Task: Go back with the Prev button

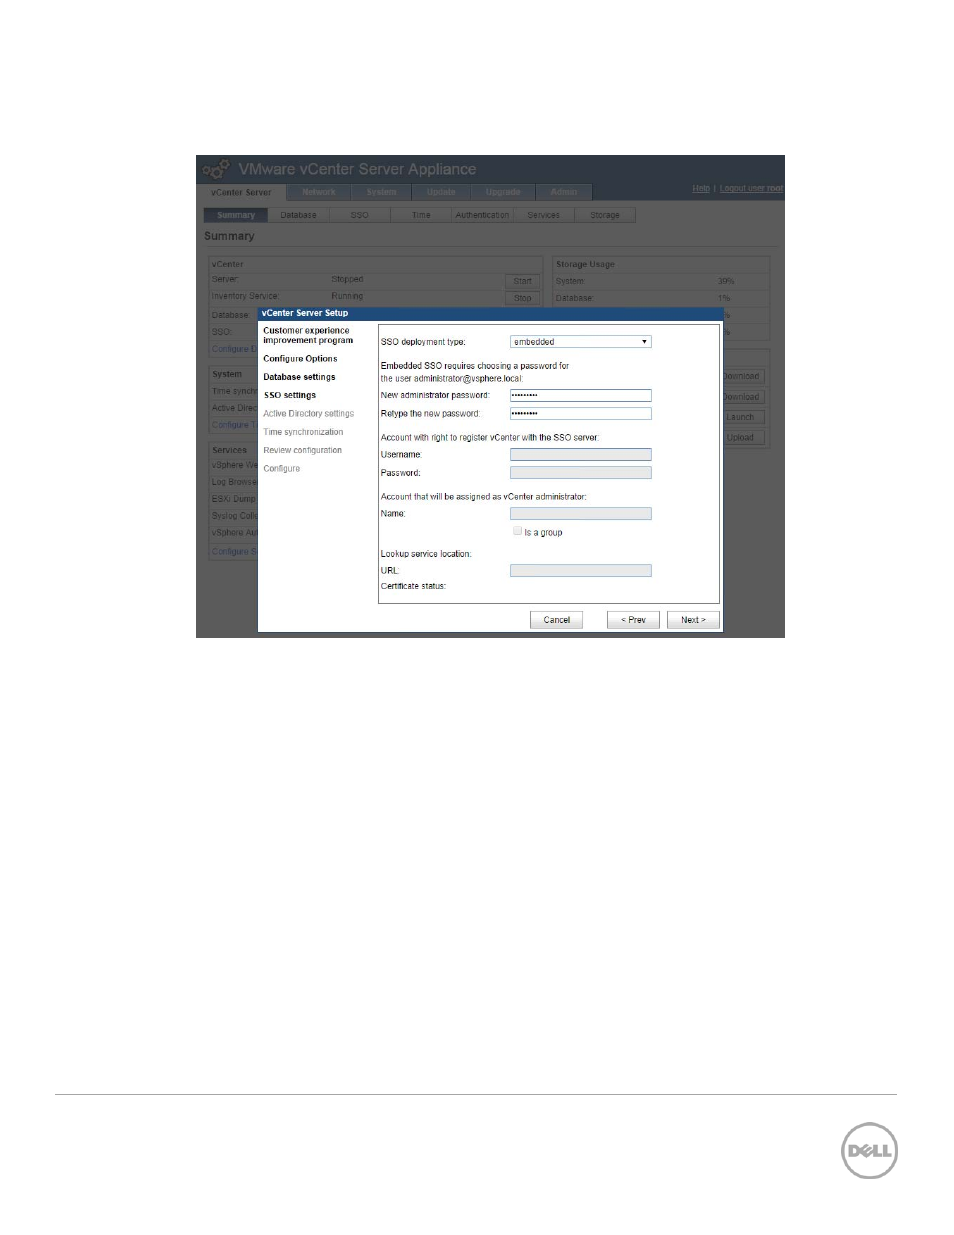Action: click(633, 620)
